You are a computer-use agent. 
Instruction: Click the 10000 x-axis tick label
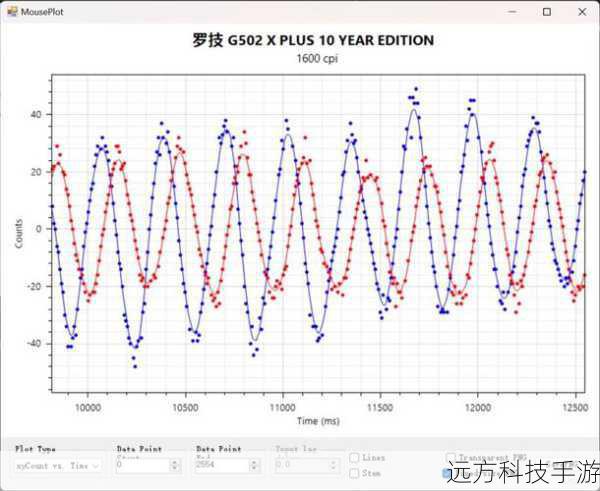tap(88, 408)
